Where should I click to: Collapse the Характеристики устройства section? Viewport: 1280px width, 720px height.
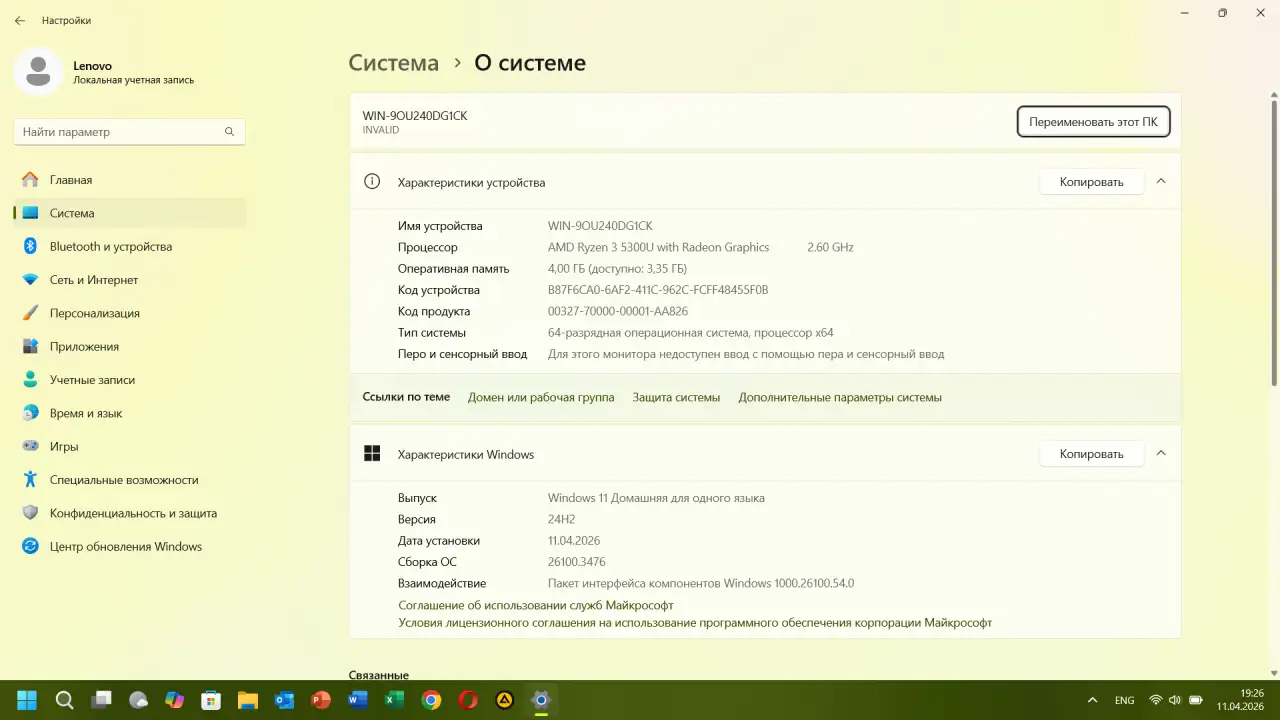(1160, 181)
